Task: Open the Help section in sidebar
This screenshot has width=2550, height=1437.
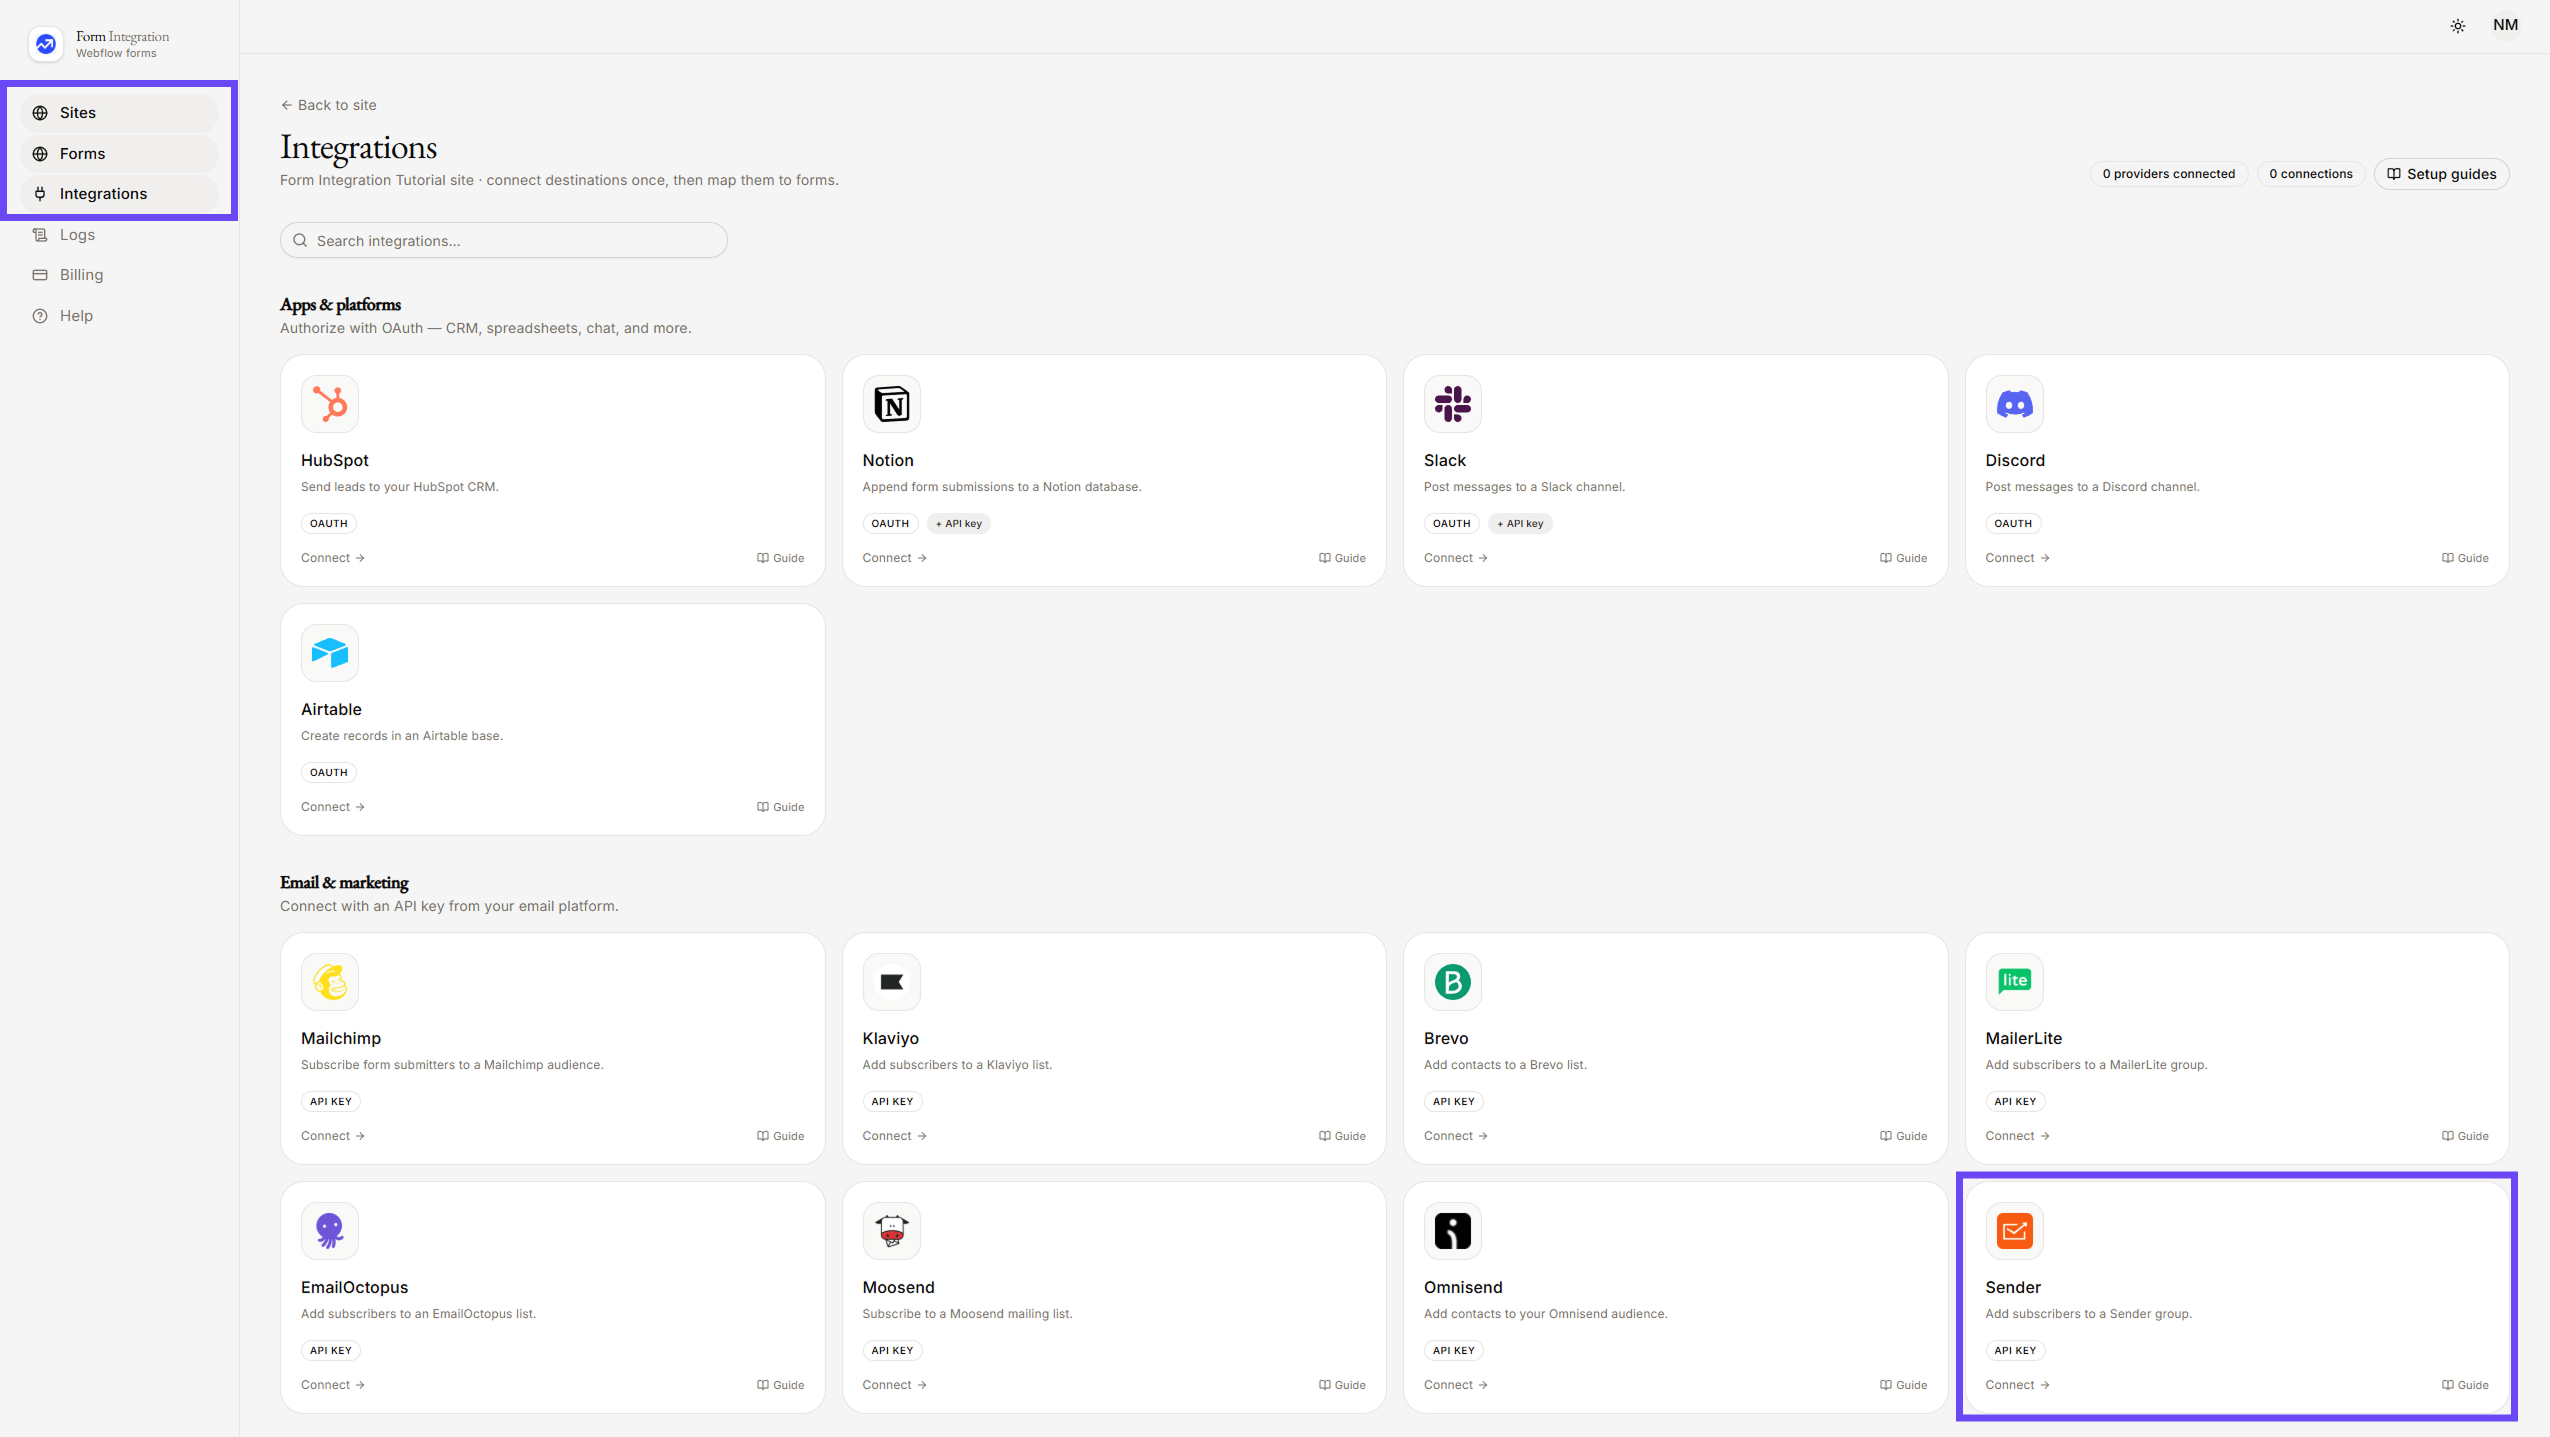Action: 119,316
